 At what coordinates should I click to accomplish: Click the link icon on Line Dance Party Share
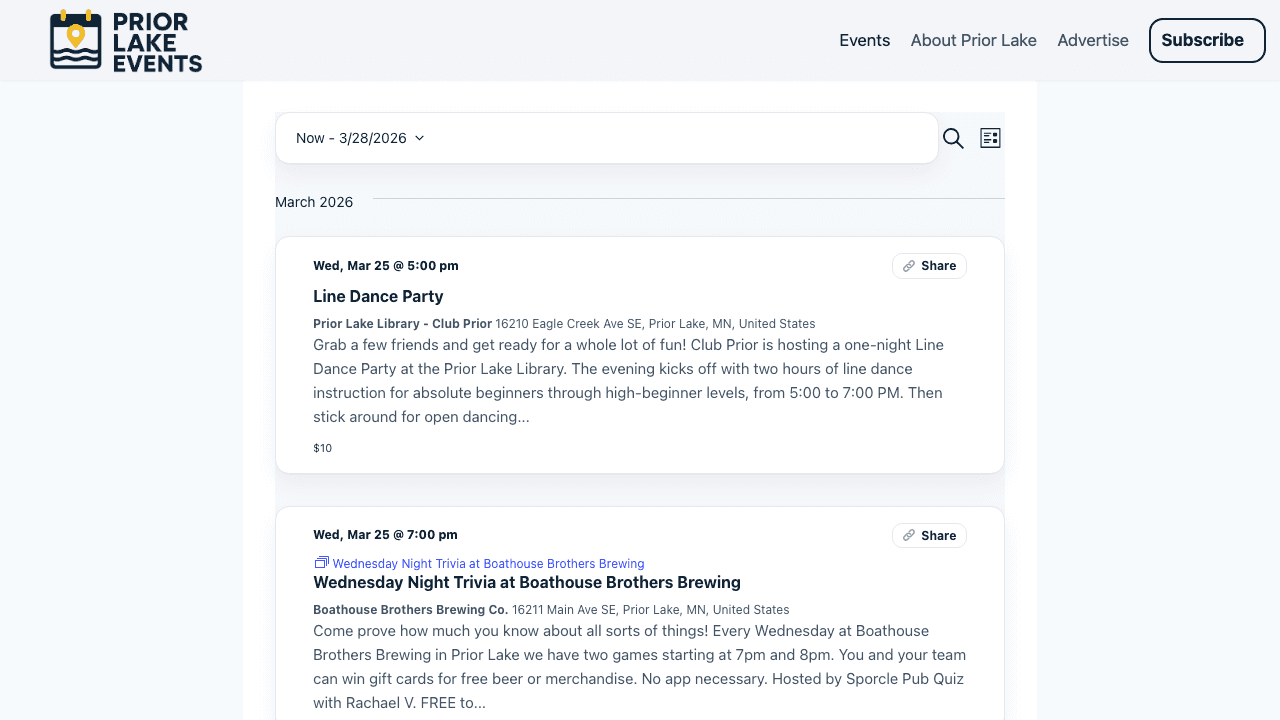[x=908, y=265]
